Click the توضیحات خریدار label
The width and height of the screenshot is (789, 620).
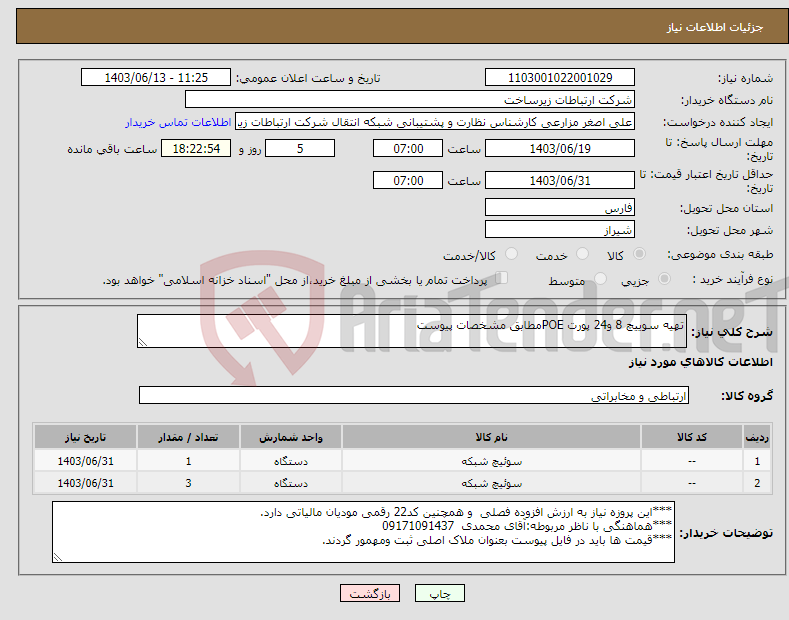click(726, 533)
